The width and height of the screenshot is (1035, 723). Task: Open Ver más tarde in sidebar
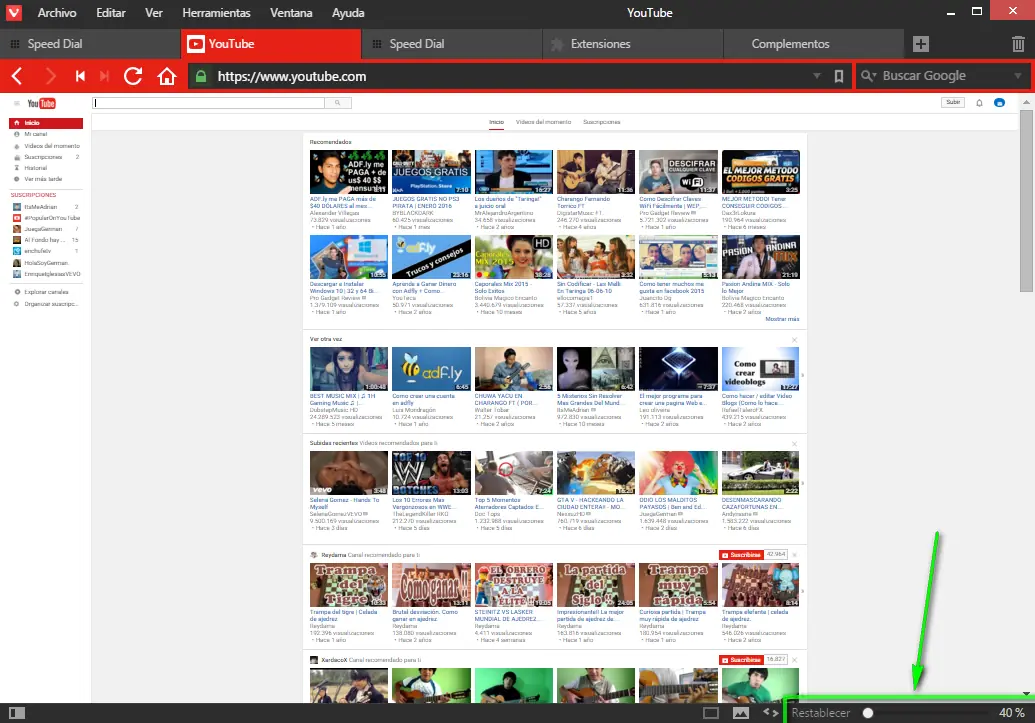[x=43, y=179]
